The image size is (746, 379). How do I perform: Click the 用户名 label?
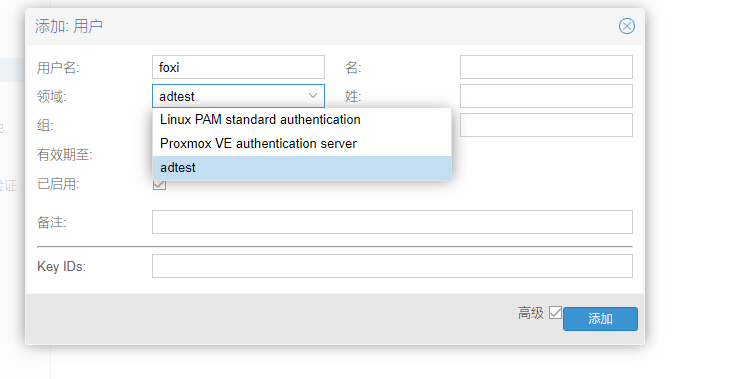58,68
